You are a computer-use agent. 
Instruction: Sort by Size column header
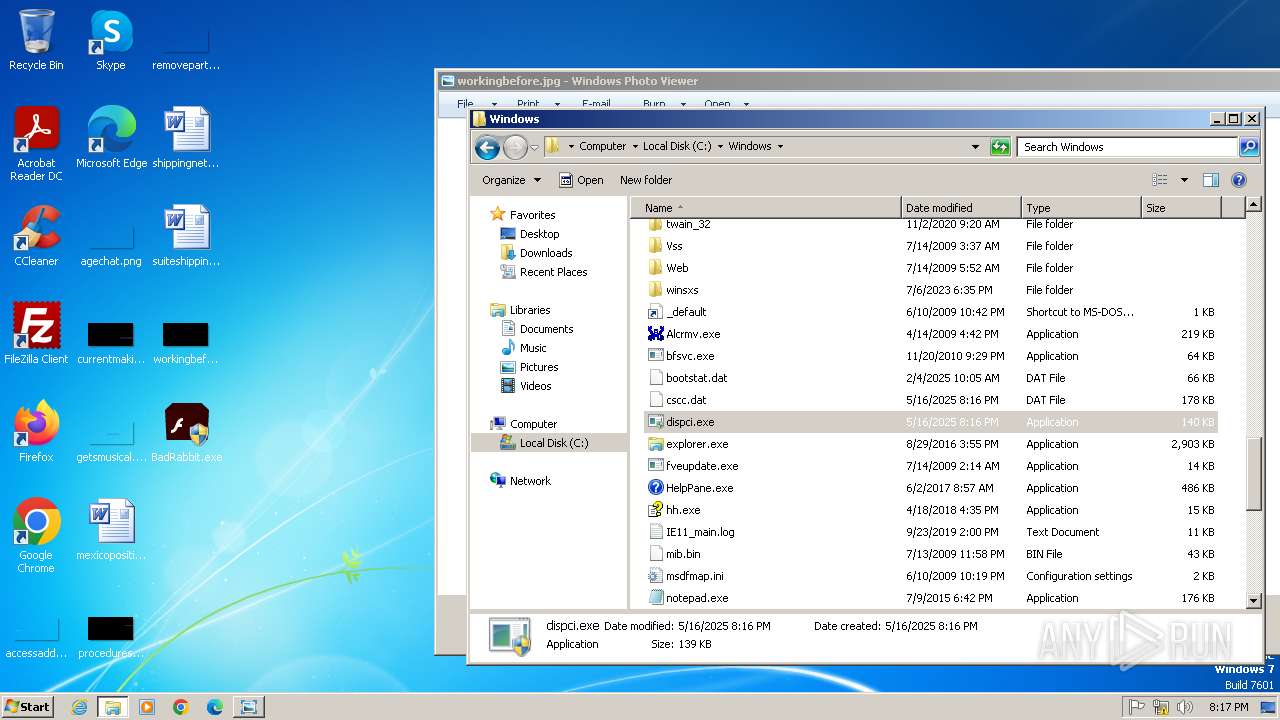(1181, 208)
